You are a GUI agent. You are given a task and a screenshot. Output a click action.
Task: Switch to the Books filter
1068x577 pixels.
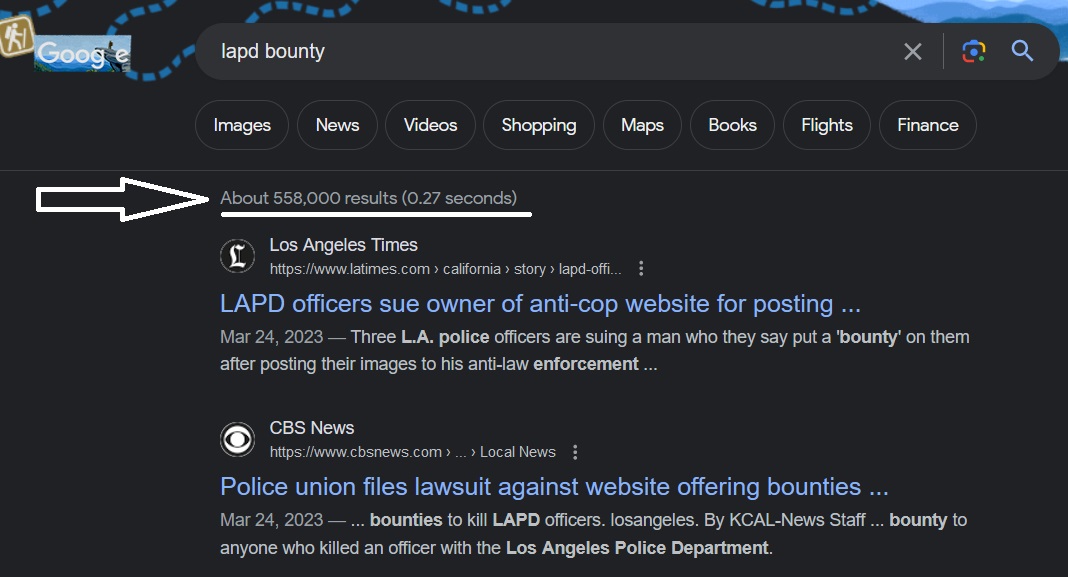click(732, 125)
